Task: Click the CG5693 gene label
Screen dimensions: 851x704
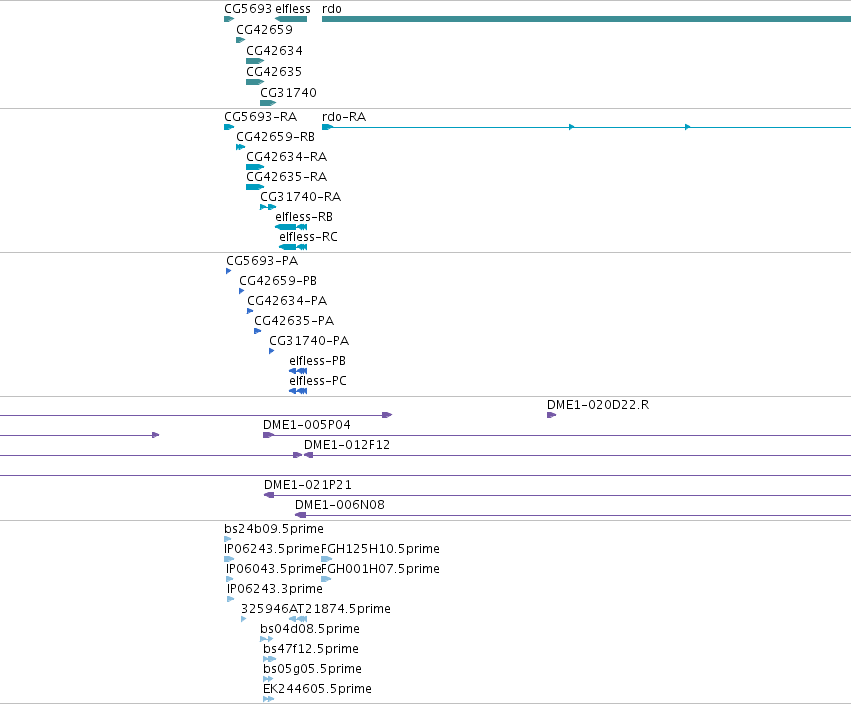Action: pyautogui.click(x=248, y=9)
